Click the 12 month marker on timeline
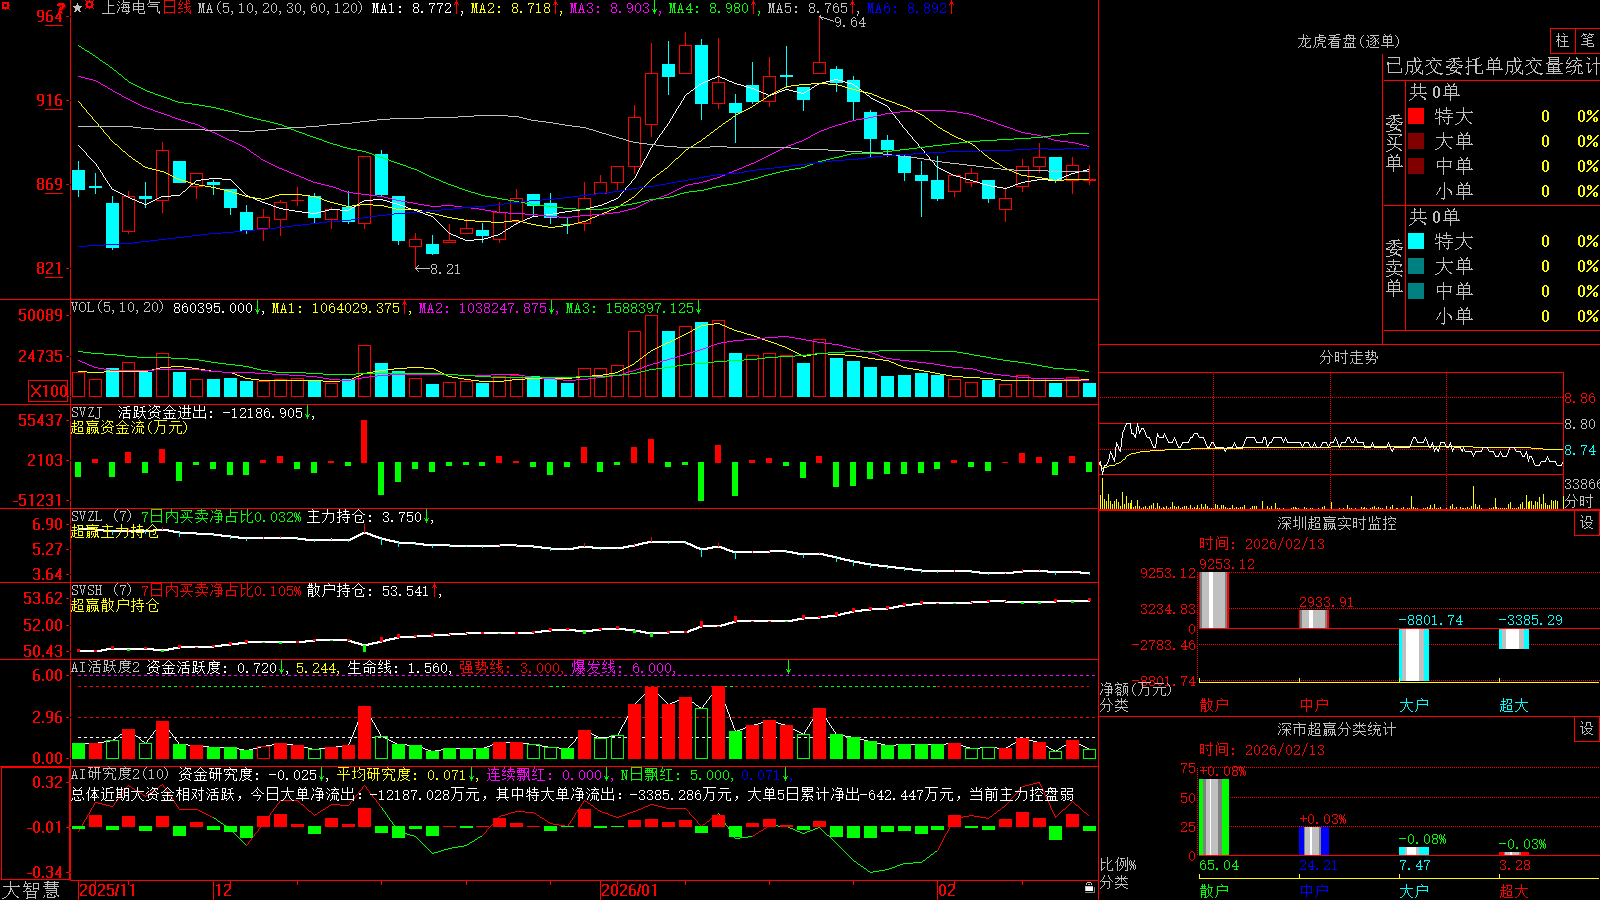1600x900 pixels. coord(224,890)
